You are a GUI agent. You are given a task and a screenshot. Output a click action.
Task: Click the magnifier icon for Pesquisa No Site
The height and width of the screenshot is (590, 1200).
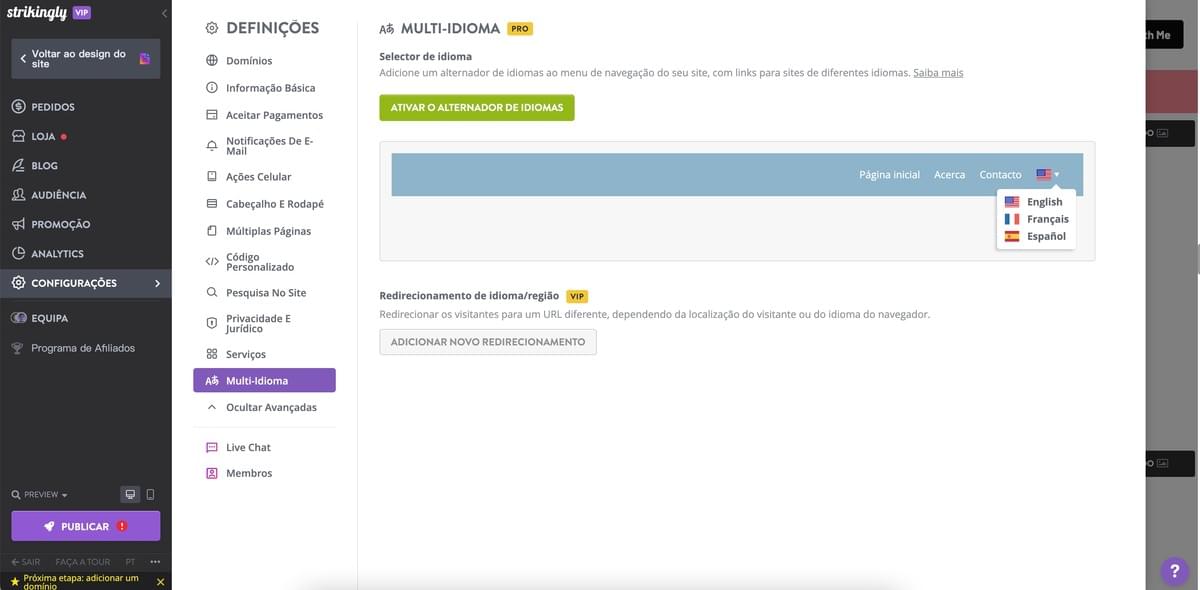coord(211,293)
